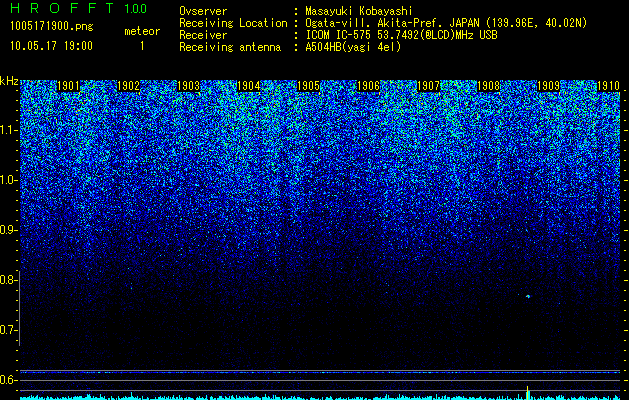Click the Ogata-vill. Akita-Pref. JAPAN location text

pyautogui.click(x=446, y=23)
